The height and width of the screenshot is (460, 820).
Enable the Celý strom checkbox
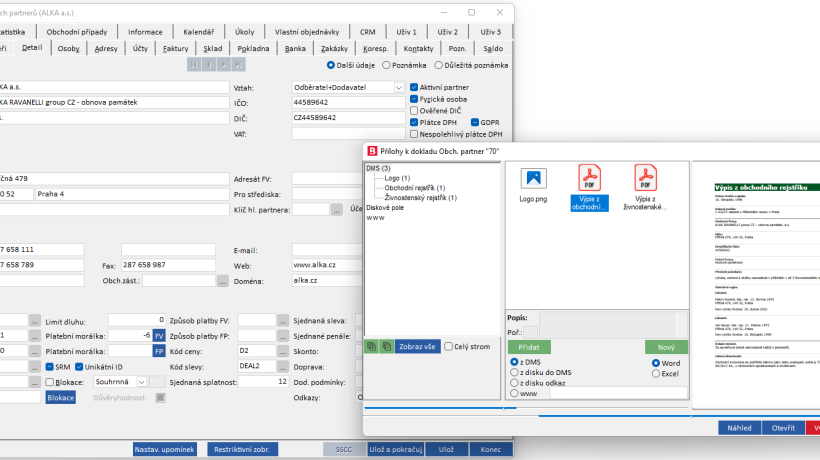coord(449,346)
